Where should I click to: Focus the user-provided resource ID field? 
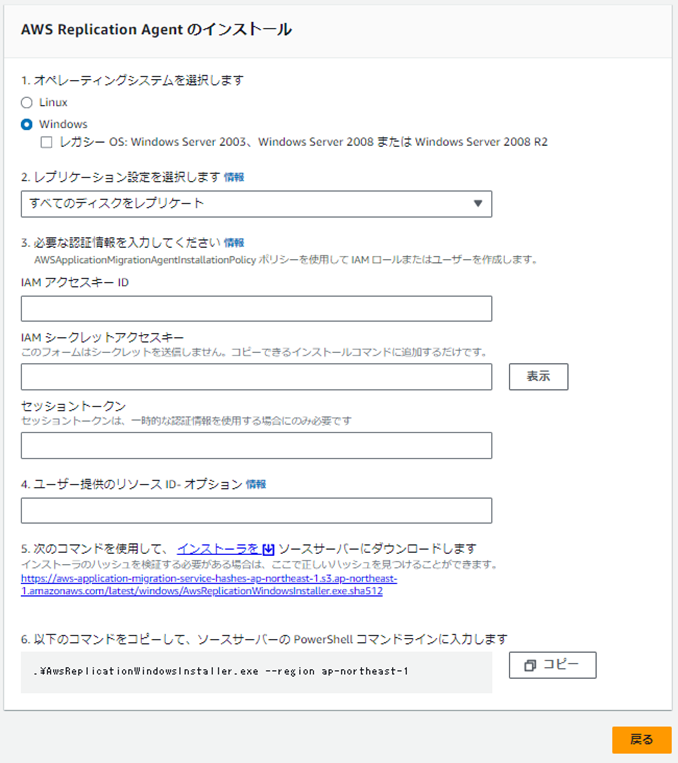point(257,510)
